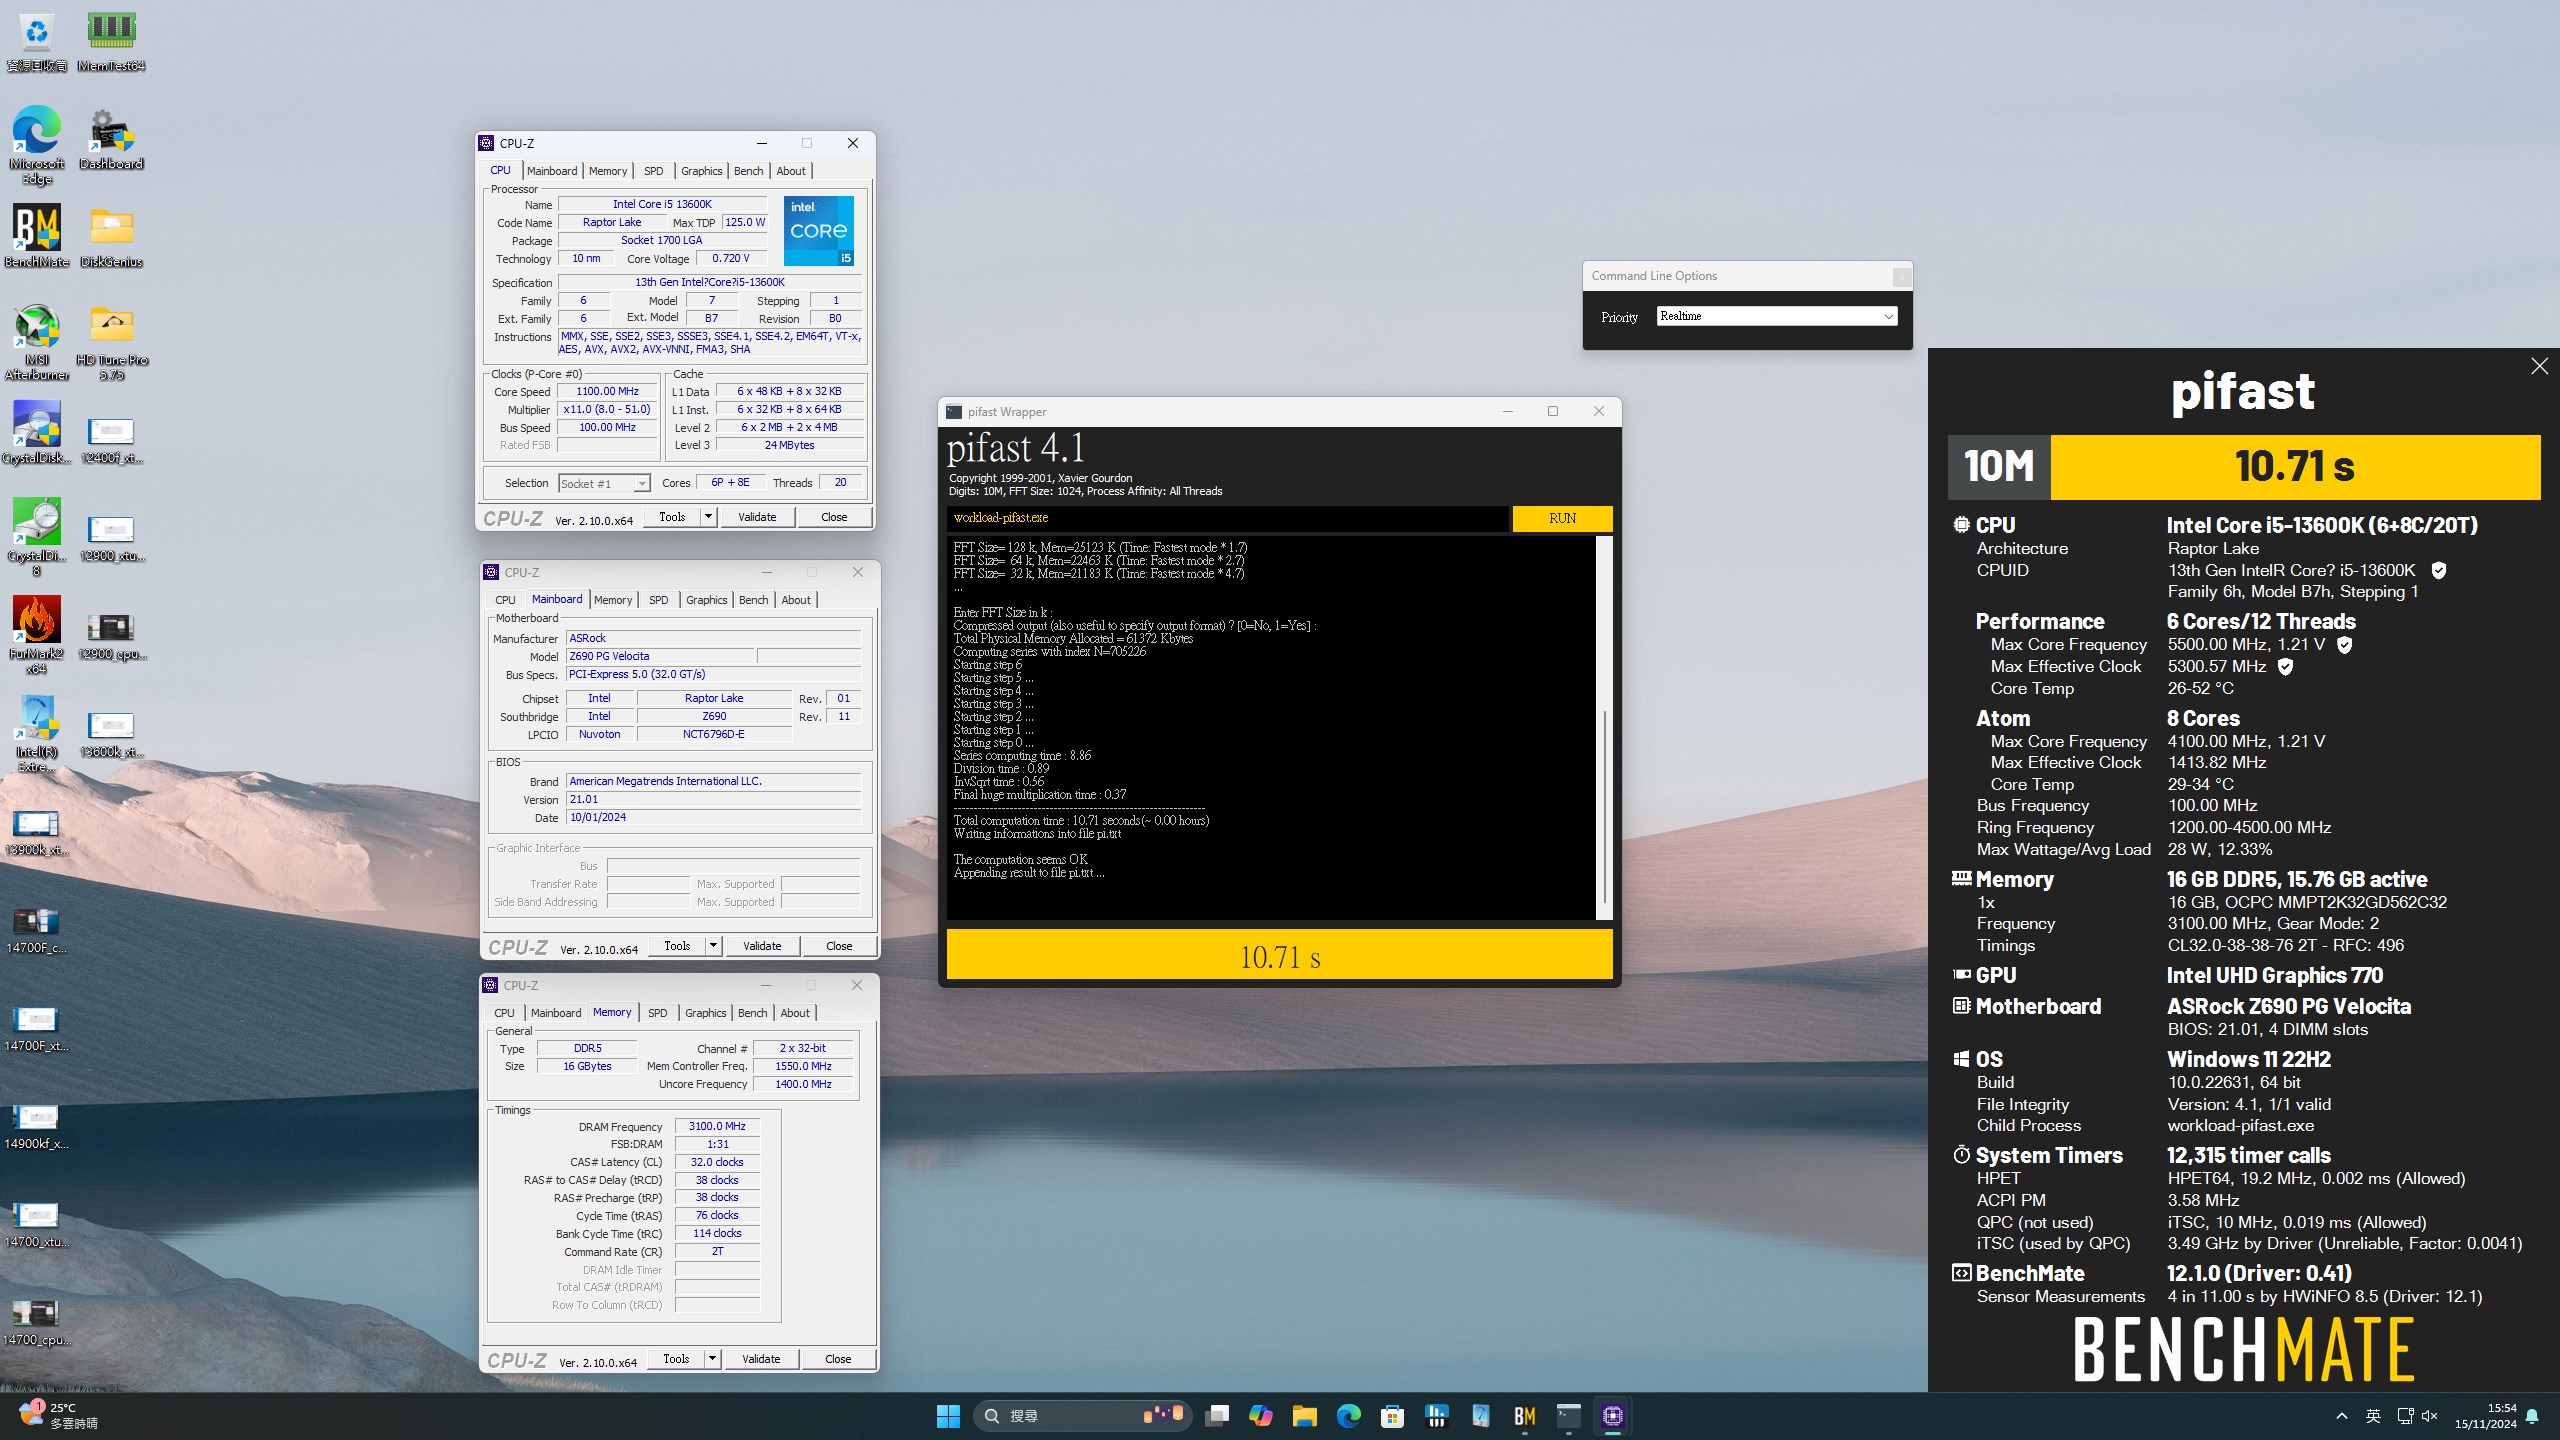Open Edge from the taskbar

click(1348, 1416)
